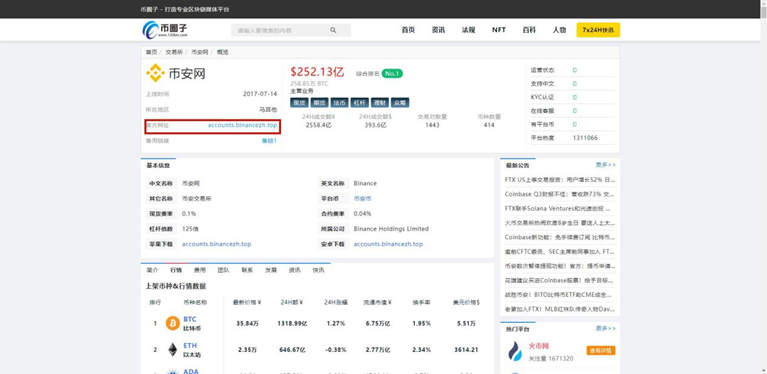Open the Coinbase Q3 news headline
Viewport: 767px width, 374px height.
coord(560,194)
